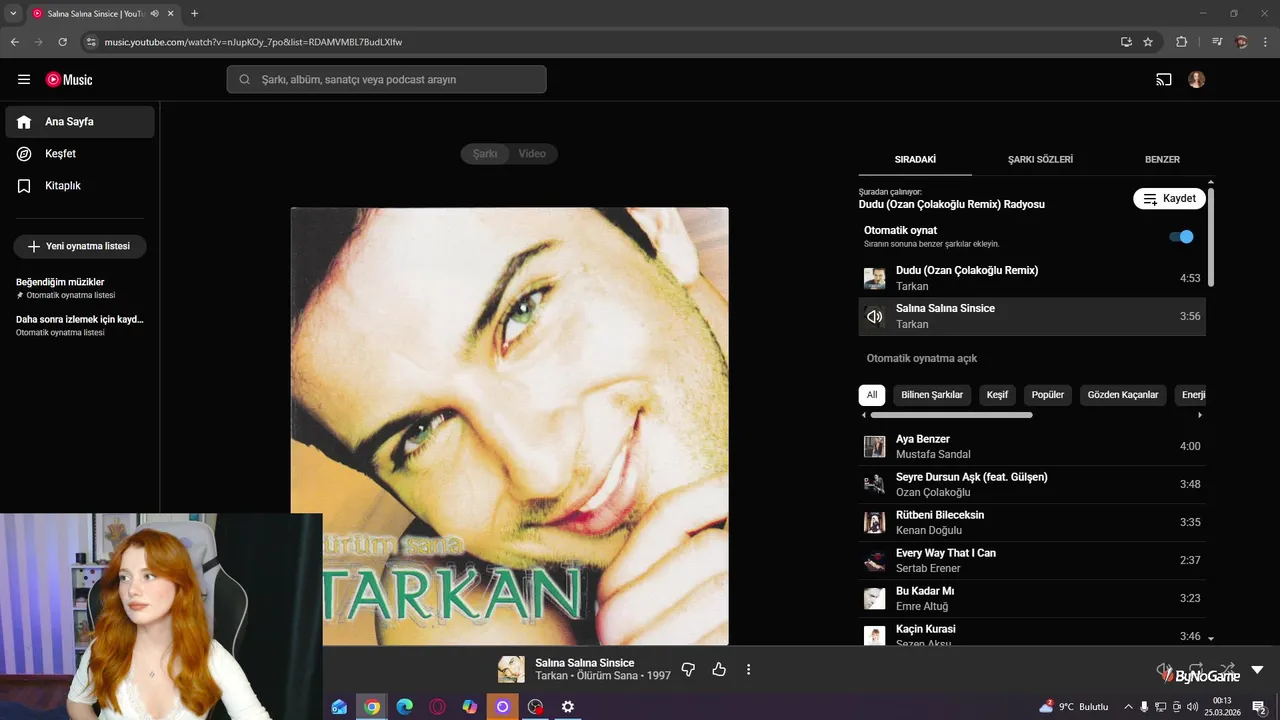
Task: Collapse the player page with the down triangle
Action: (x=1257, y=669)
